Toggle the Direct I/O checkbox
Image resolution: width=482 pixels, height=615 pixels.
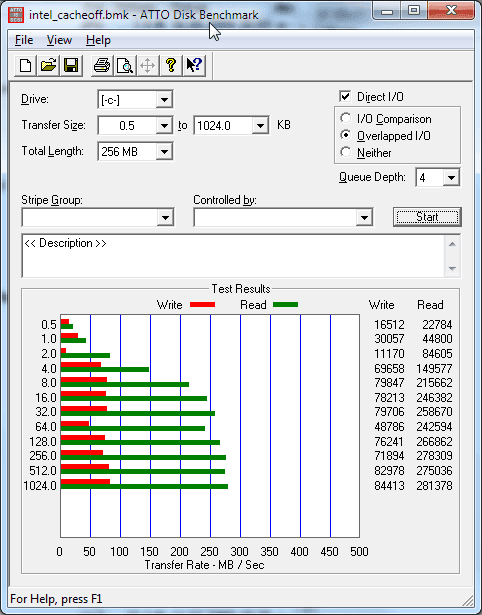[345, 96]
